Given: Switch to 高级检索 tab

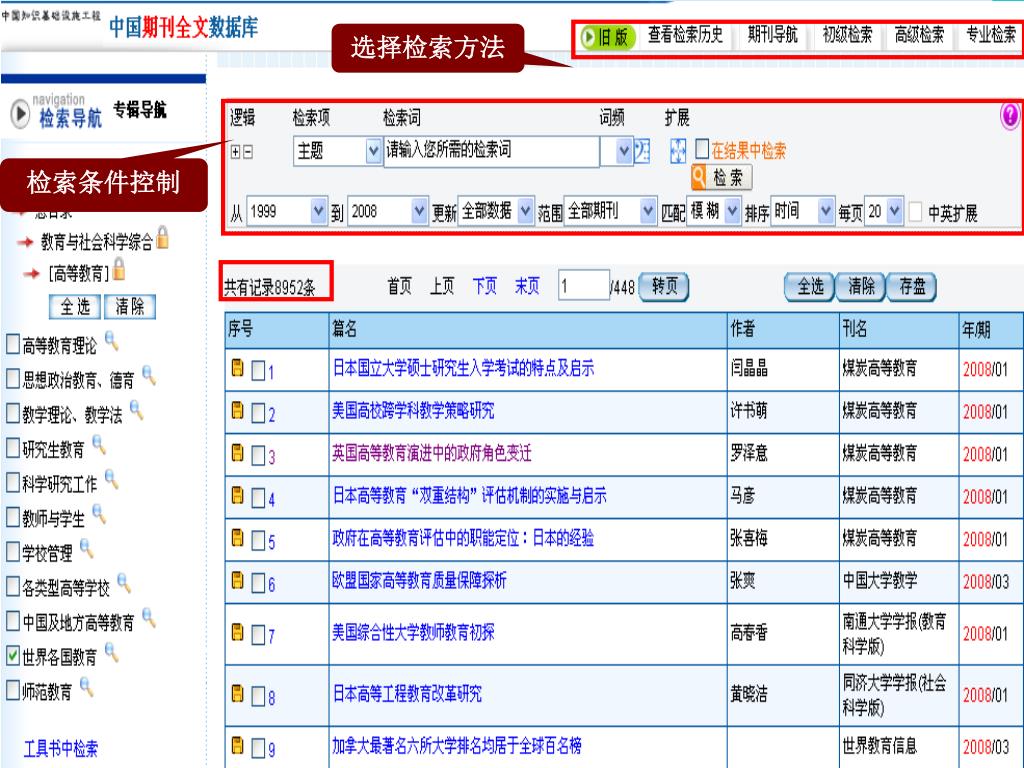Looking at the screenshot, I should tap(919, 35).
